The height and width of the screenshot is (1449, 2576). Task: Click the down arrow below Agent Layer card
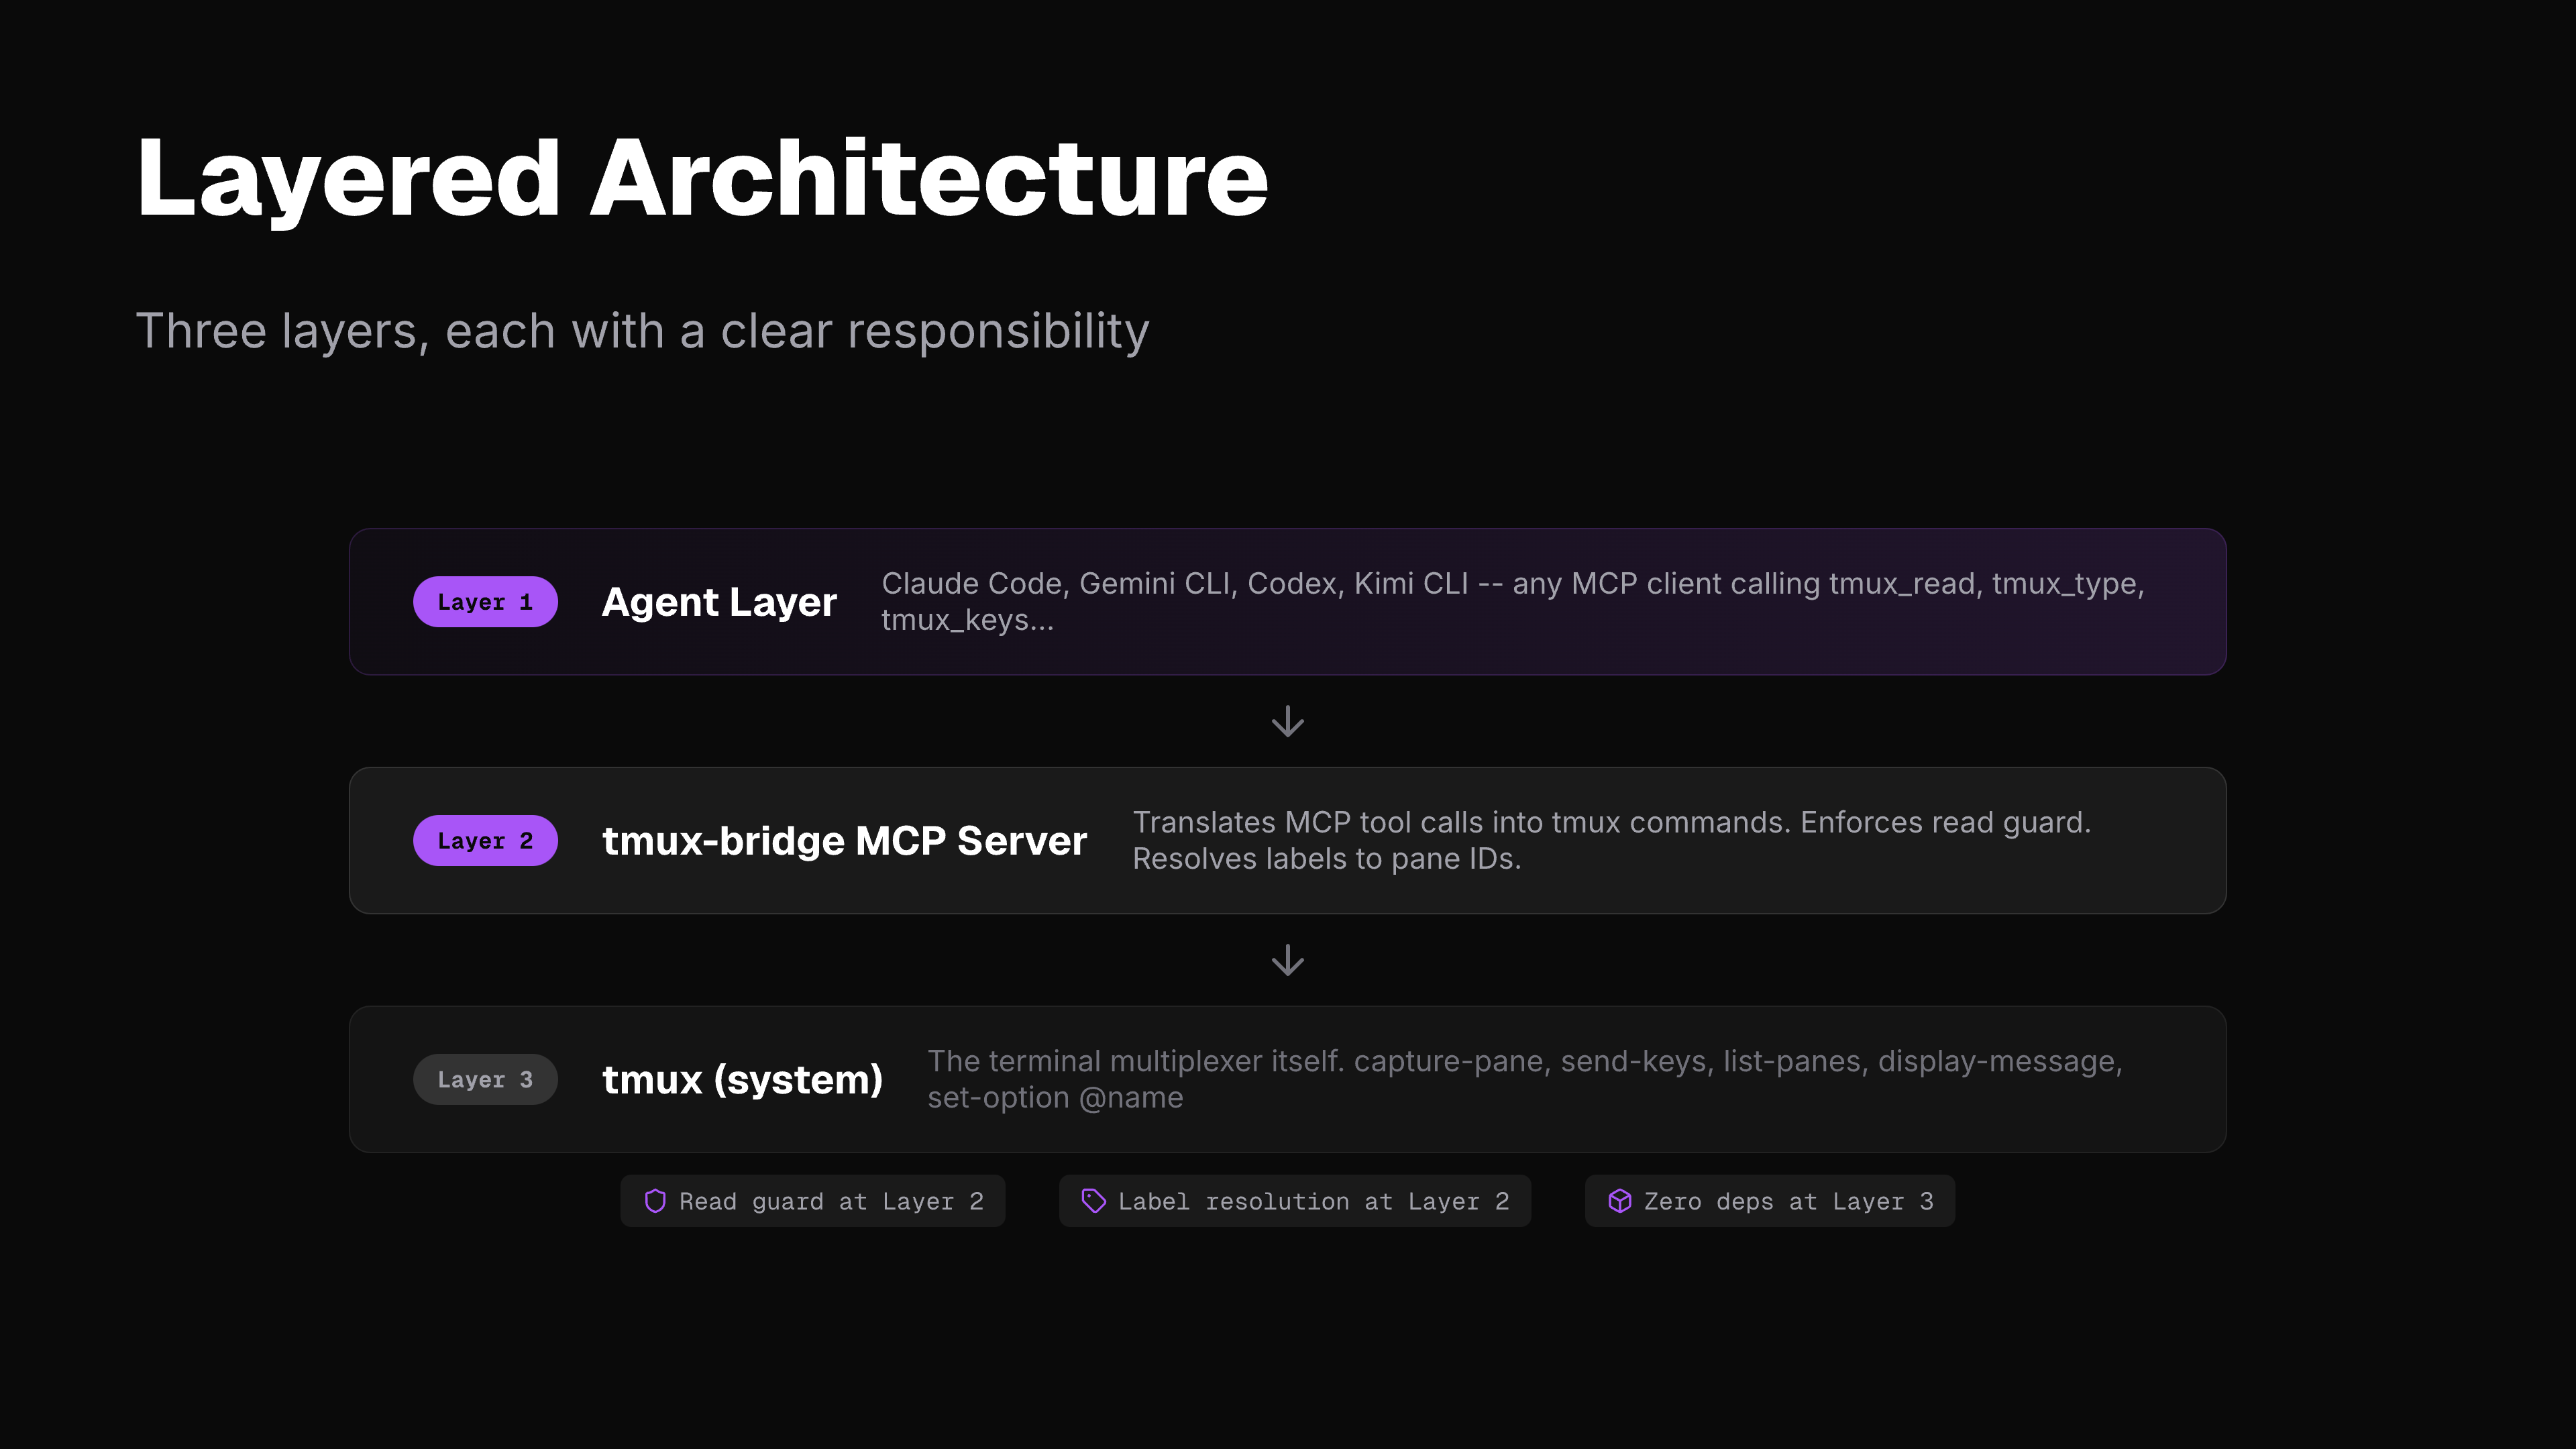point(1287,721)
